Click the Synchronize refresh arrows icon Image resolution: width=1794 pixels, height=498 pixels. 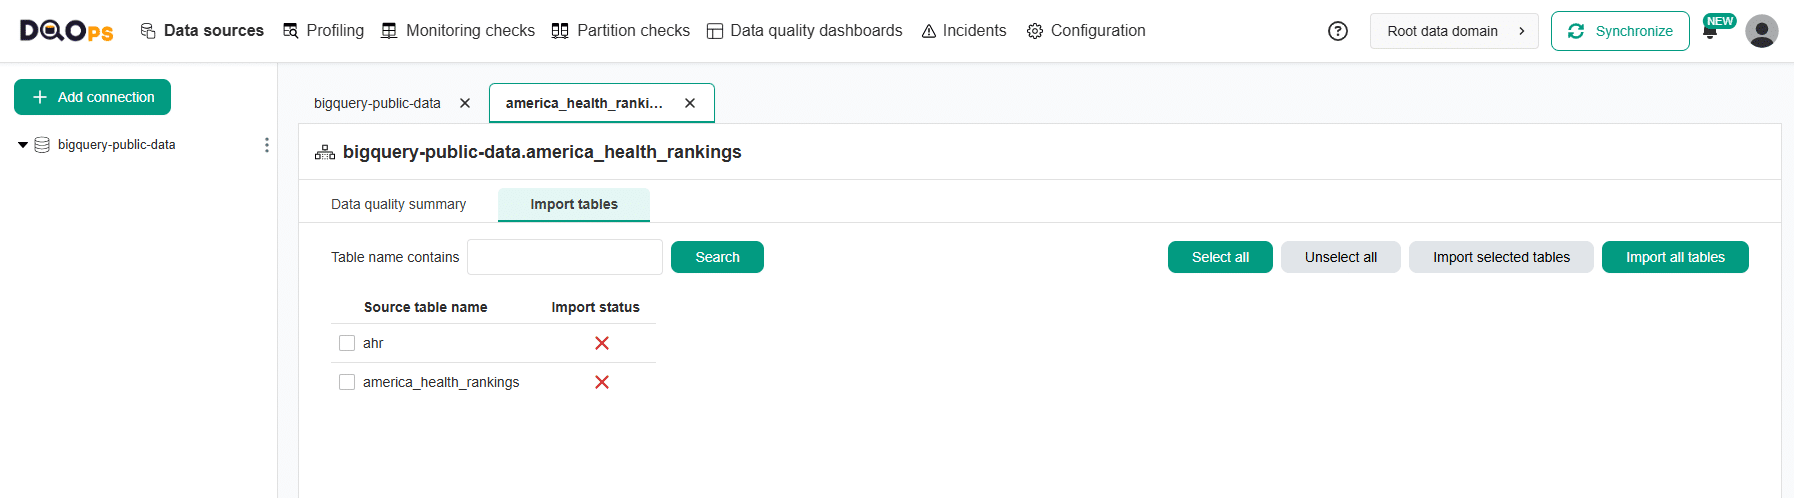click(1576, 31)
